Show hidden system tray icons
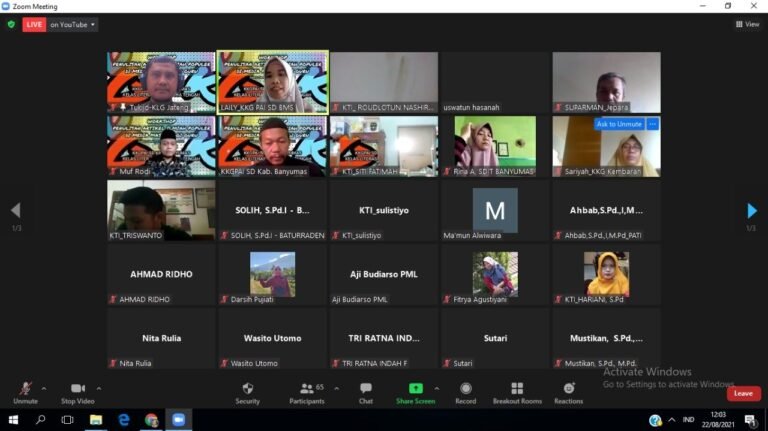768x431 pixels. click(x=672, y=420)
